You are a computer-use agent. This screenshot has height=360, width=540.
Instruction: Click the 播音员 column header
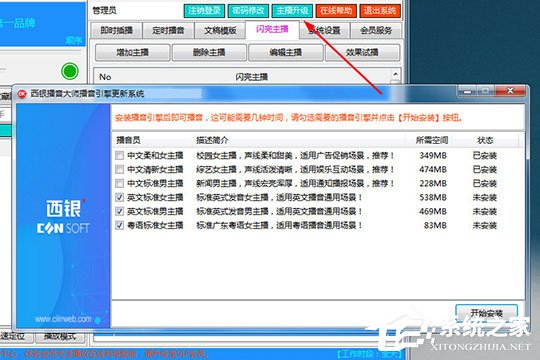pos(152,140)
